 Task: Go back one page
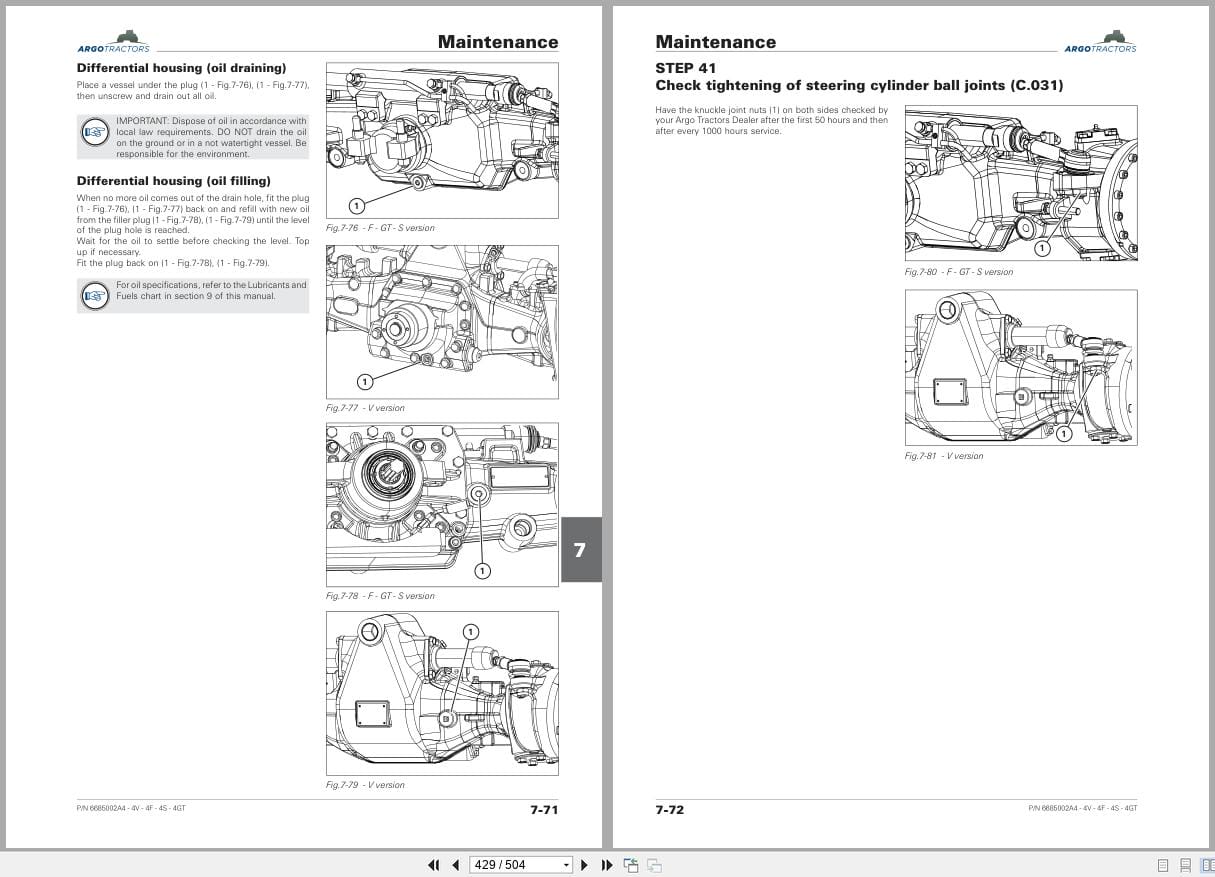(456, 865)
